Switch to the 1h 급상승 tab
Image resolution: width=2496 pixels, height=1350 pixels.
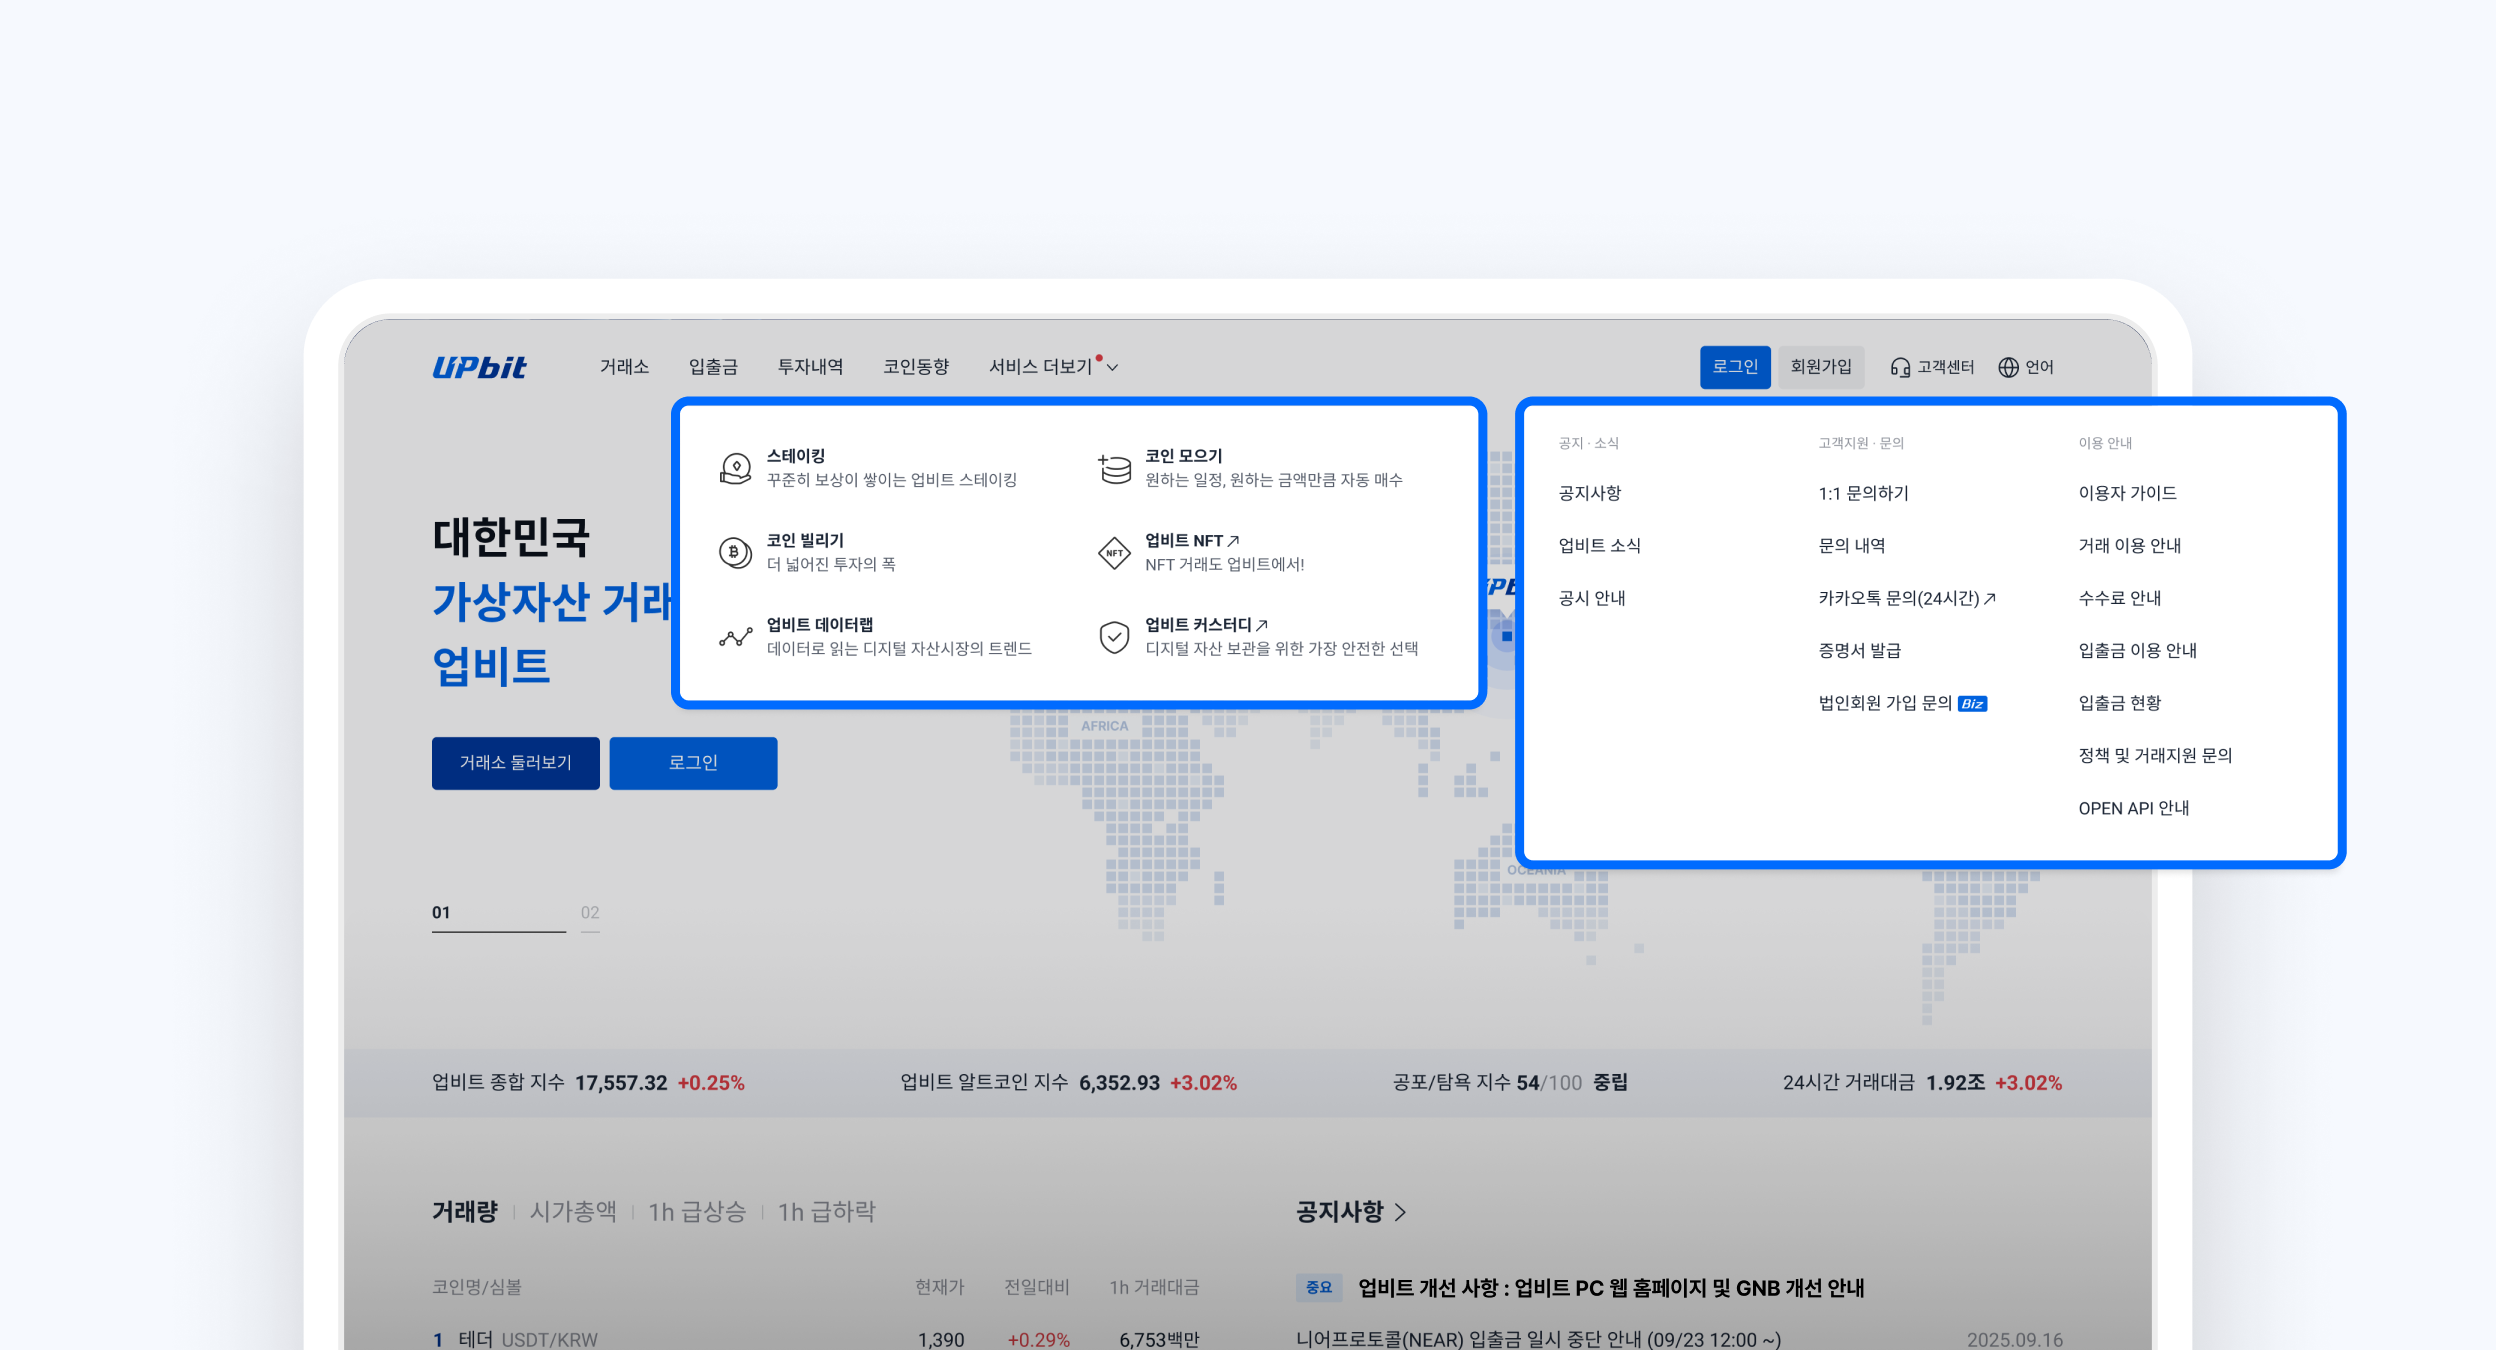click(697, 1212)
